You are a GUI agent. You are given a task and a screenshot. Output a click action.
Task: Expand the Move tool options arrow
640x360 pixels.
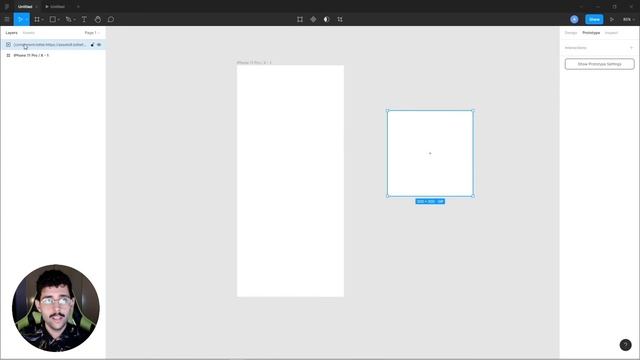tap(27, 20)
